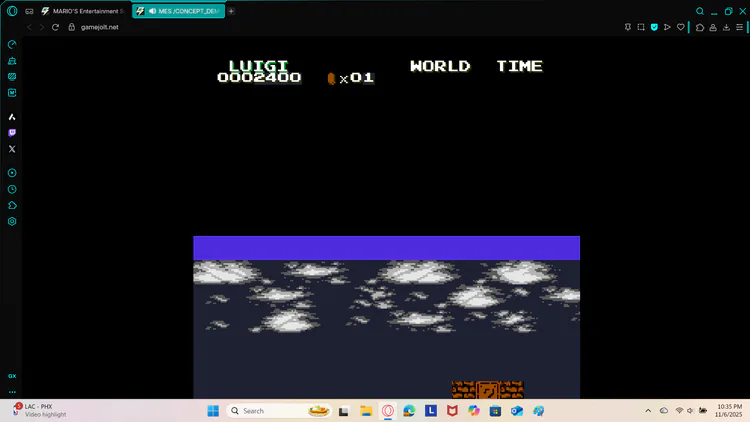Screen dimensions: 750x422
Task: Open McAfee from the taskbar
Action: click(452, 411)
